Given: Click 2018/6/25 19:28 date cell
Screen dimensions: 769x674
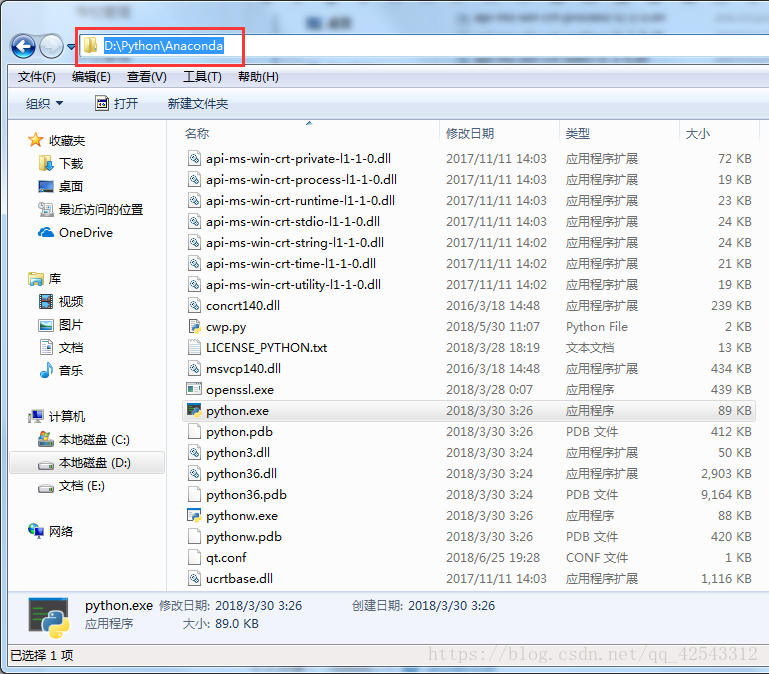Looking at the screenshot, I should click(493, 558).
